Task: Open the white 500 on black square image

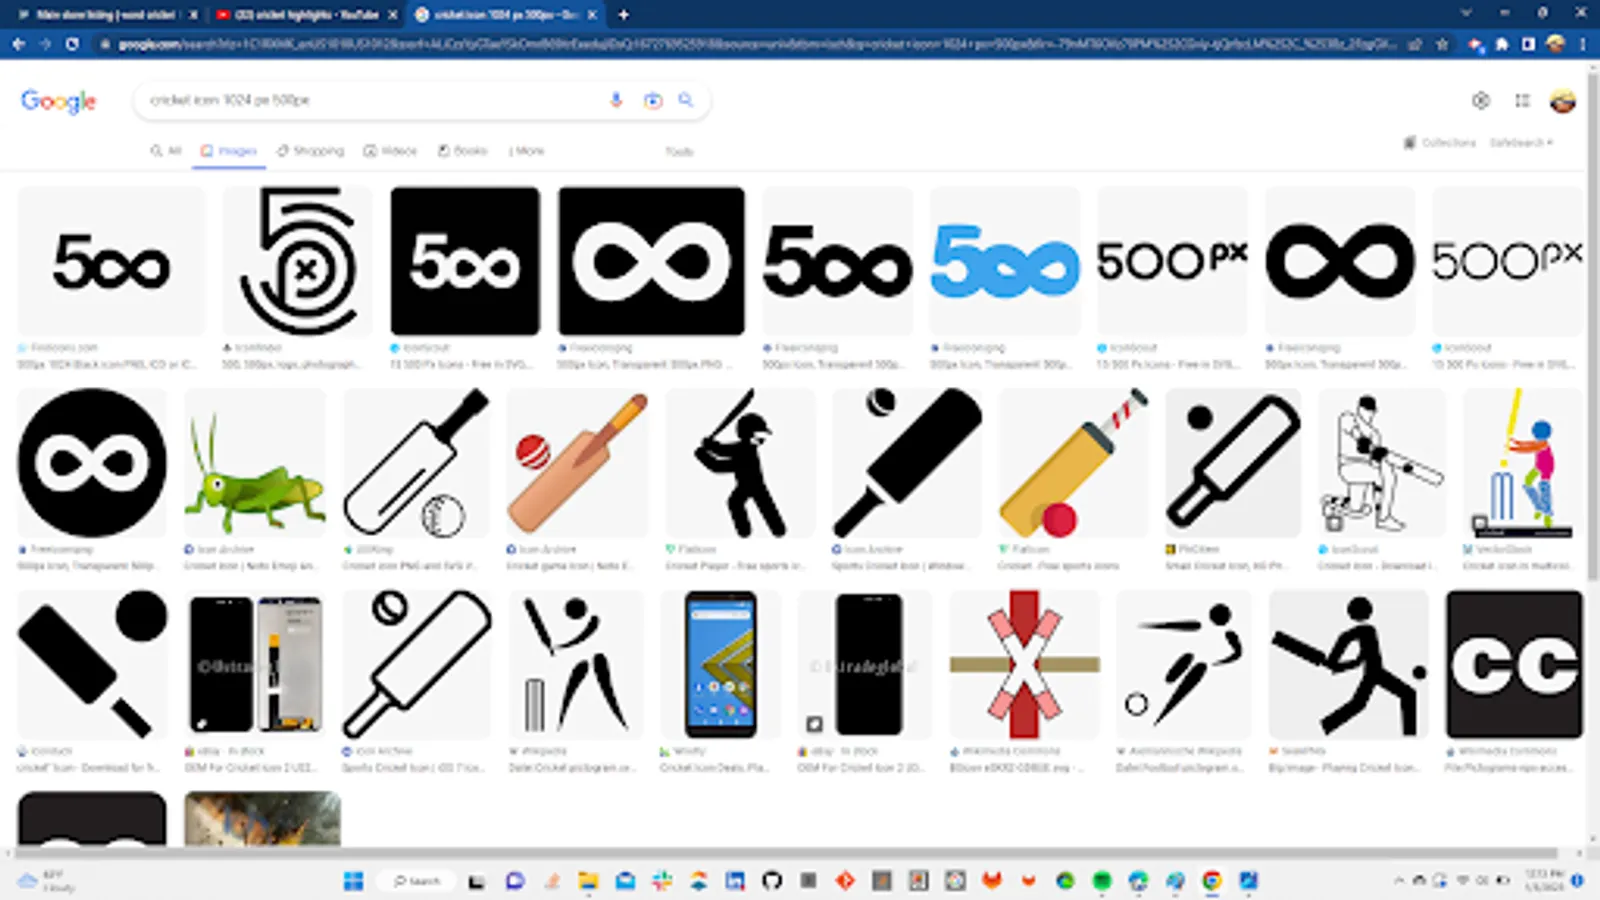Action: 465,261
